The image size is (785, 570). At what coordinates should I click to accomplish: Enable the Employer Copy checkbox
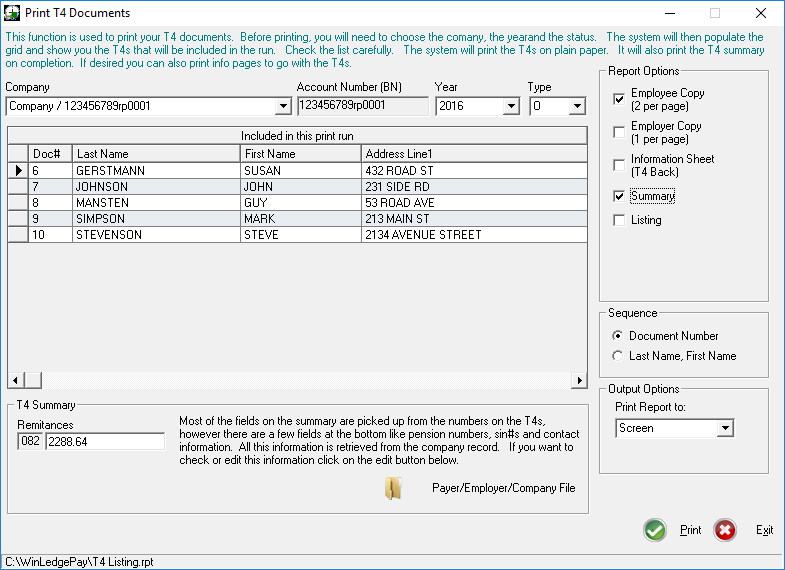620,132
